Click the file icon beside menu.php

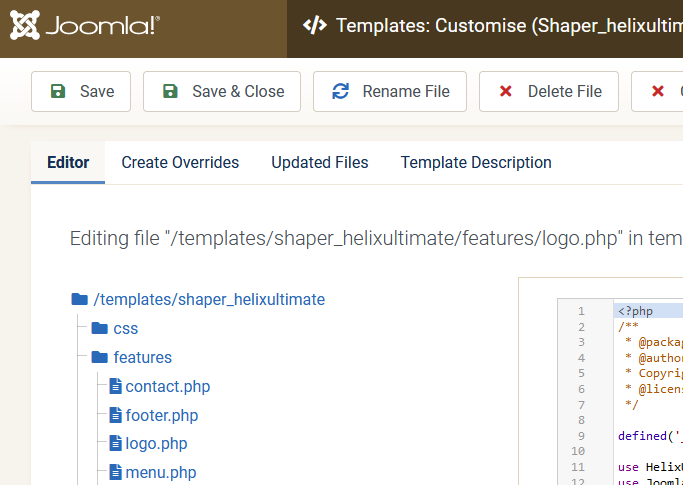(x=115, y=472)
